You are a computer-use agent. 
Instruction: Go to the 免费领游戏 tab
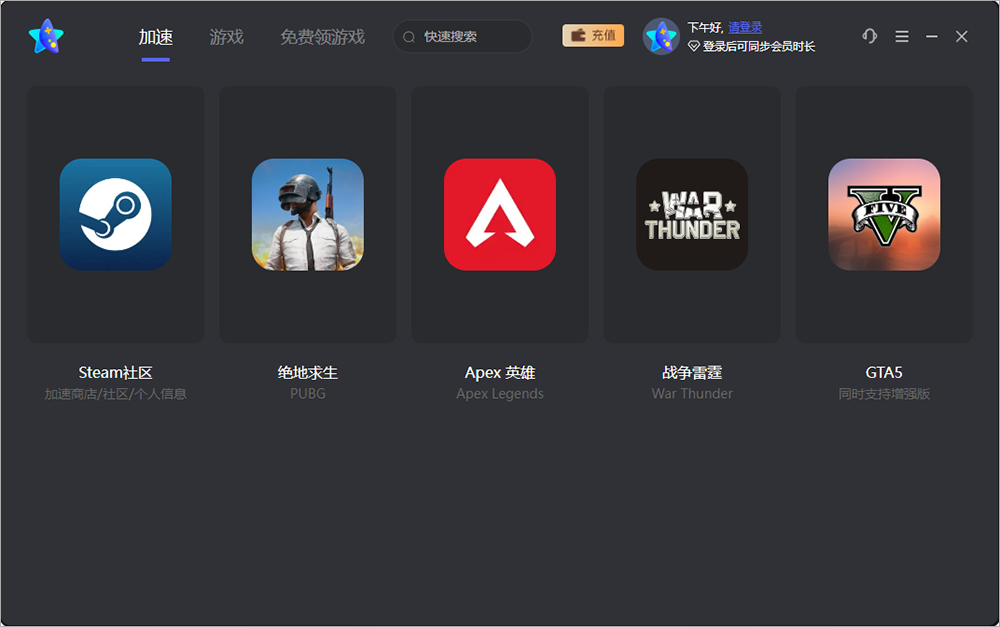[x=322, y=37]
